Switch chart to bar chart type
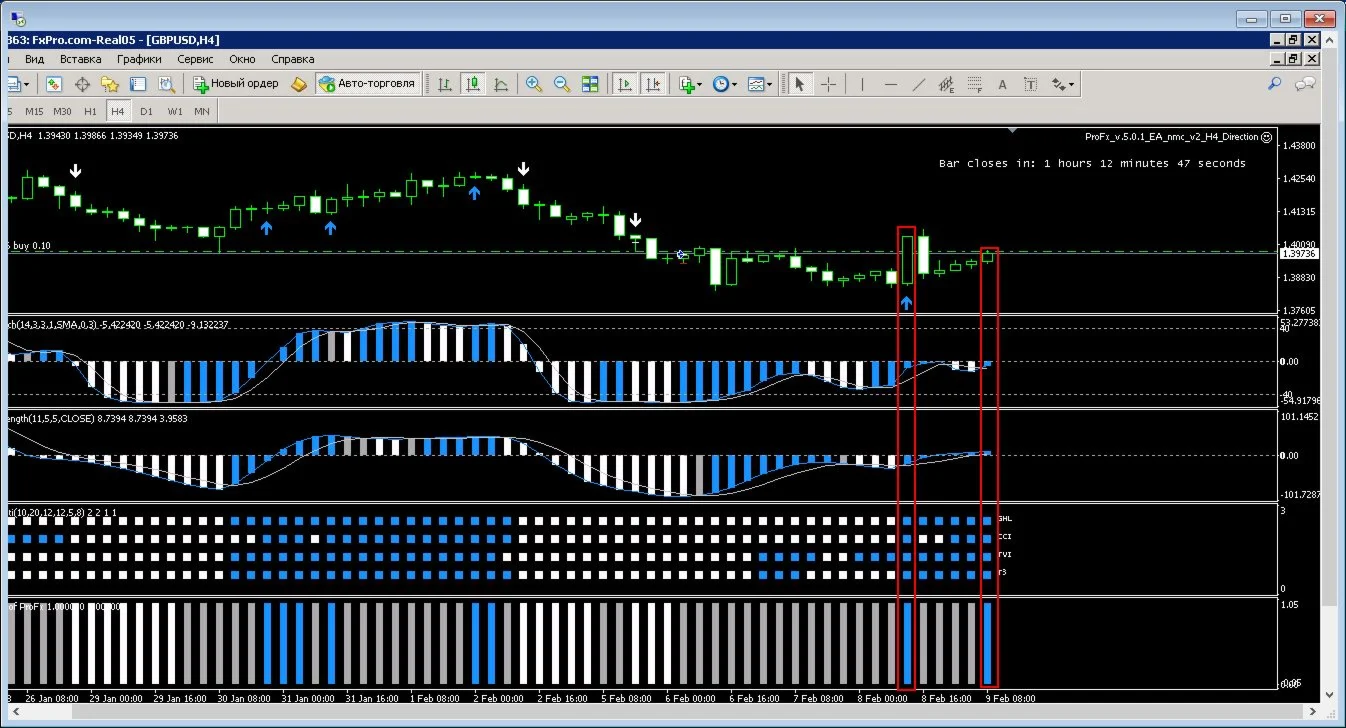This screenshot has width=1346, height=728. (444, 85)
